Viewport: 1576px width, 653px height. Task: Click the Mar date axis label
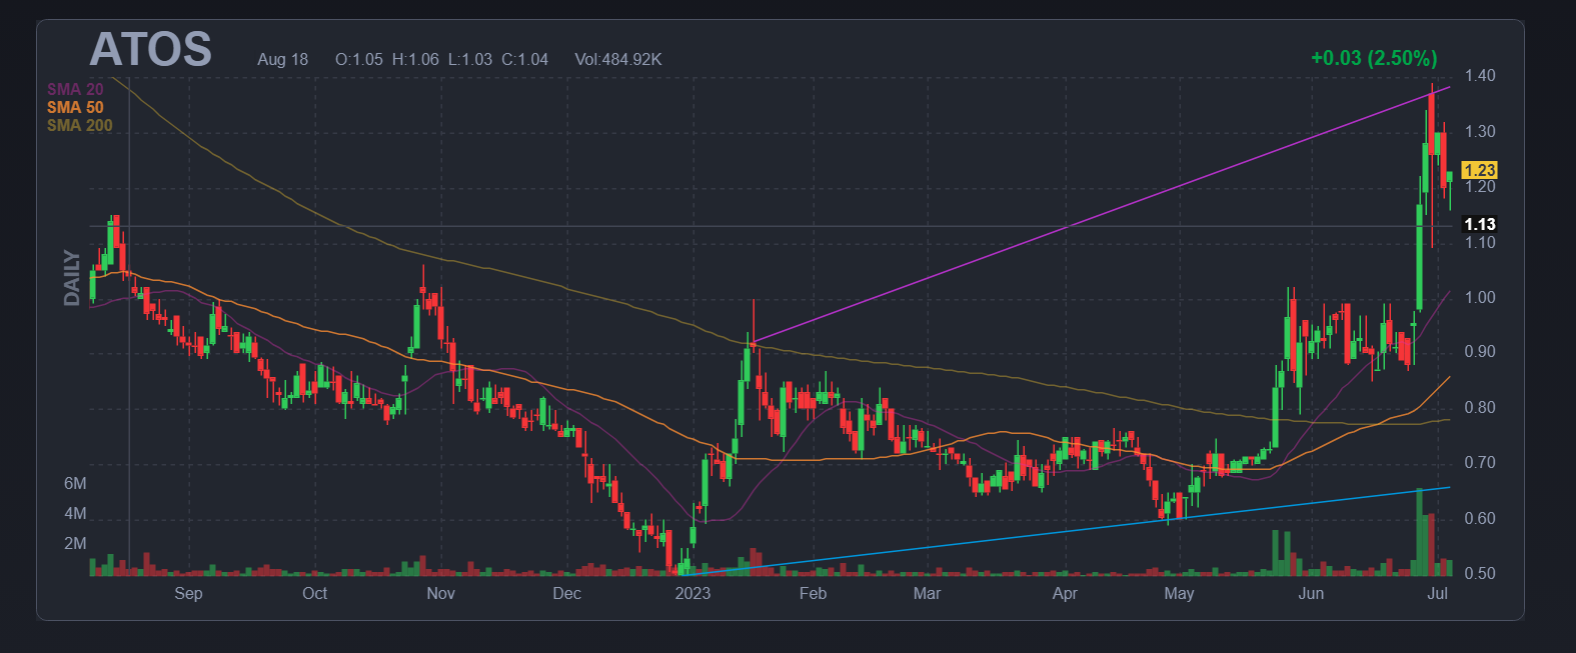pos(927,594)
